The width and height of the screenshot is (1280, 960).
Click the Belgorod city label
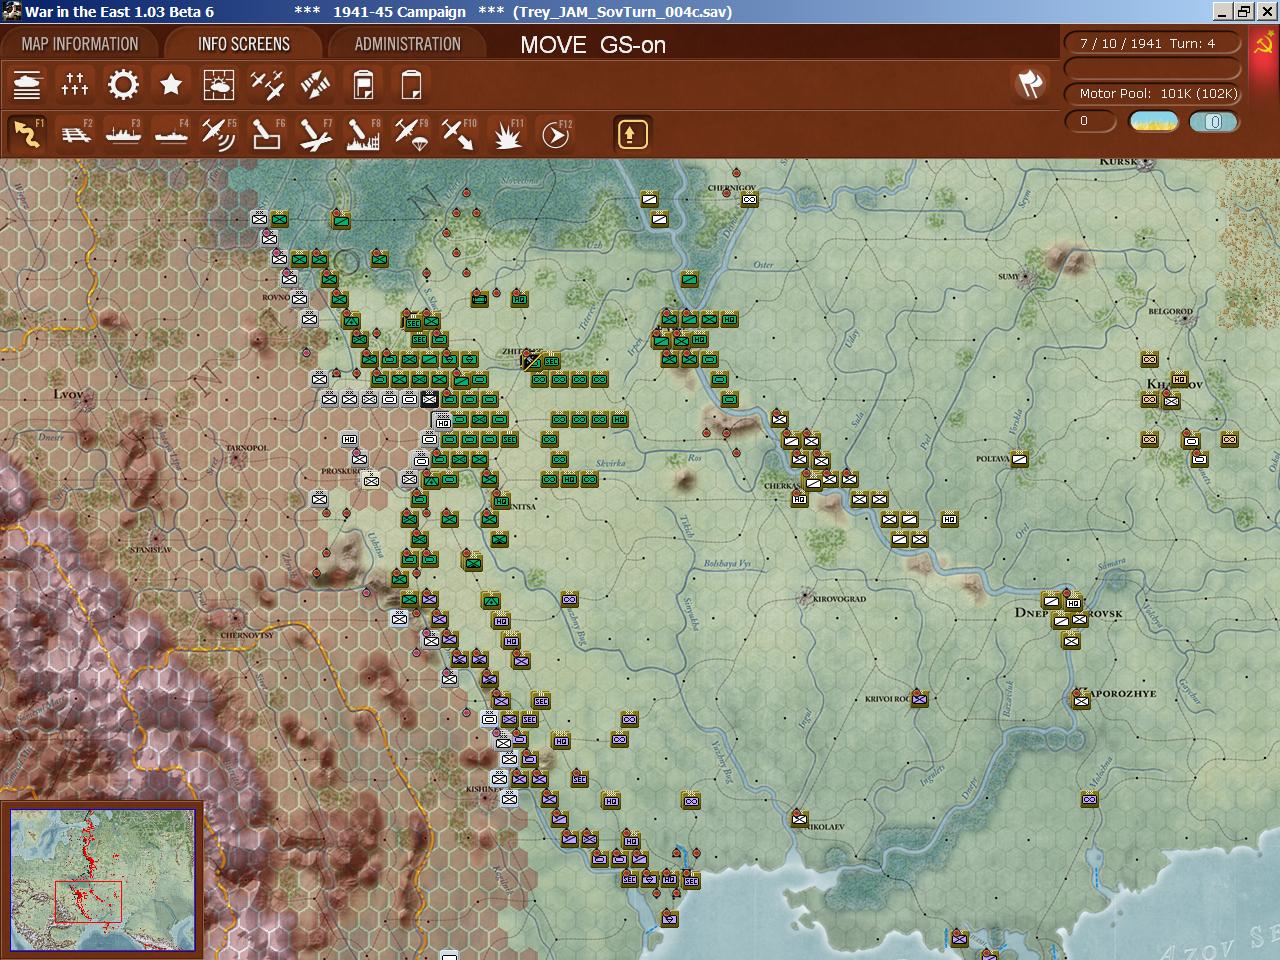[1170, 311]
